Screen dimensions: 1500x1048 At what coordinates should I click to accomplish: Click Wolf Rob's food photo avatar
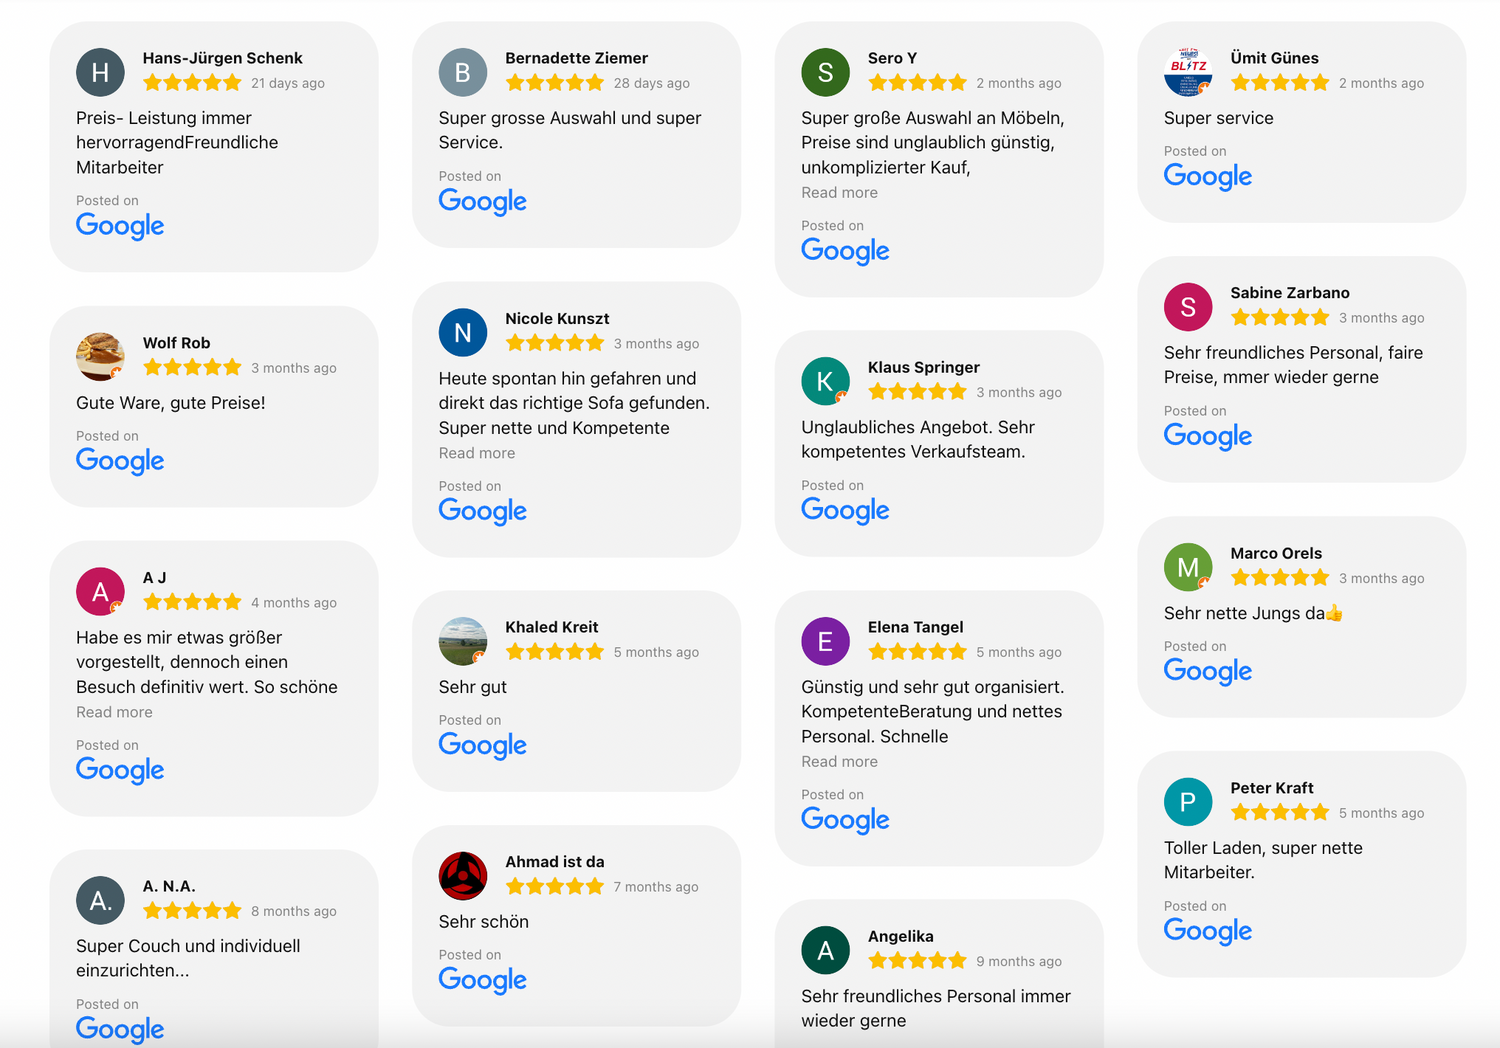pyautogui.click(x=100, y=357)
